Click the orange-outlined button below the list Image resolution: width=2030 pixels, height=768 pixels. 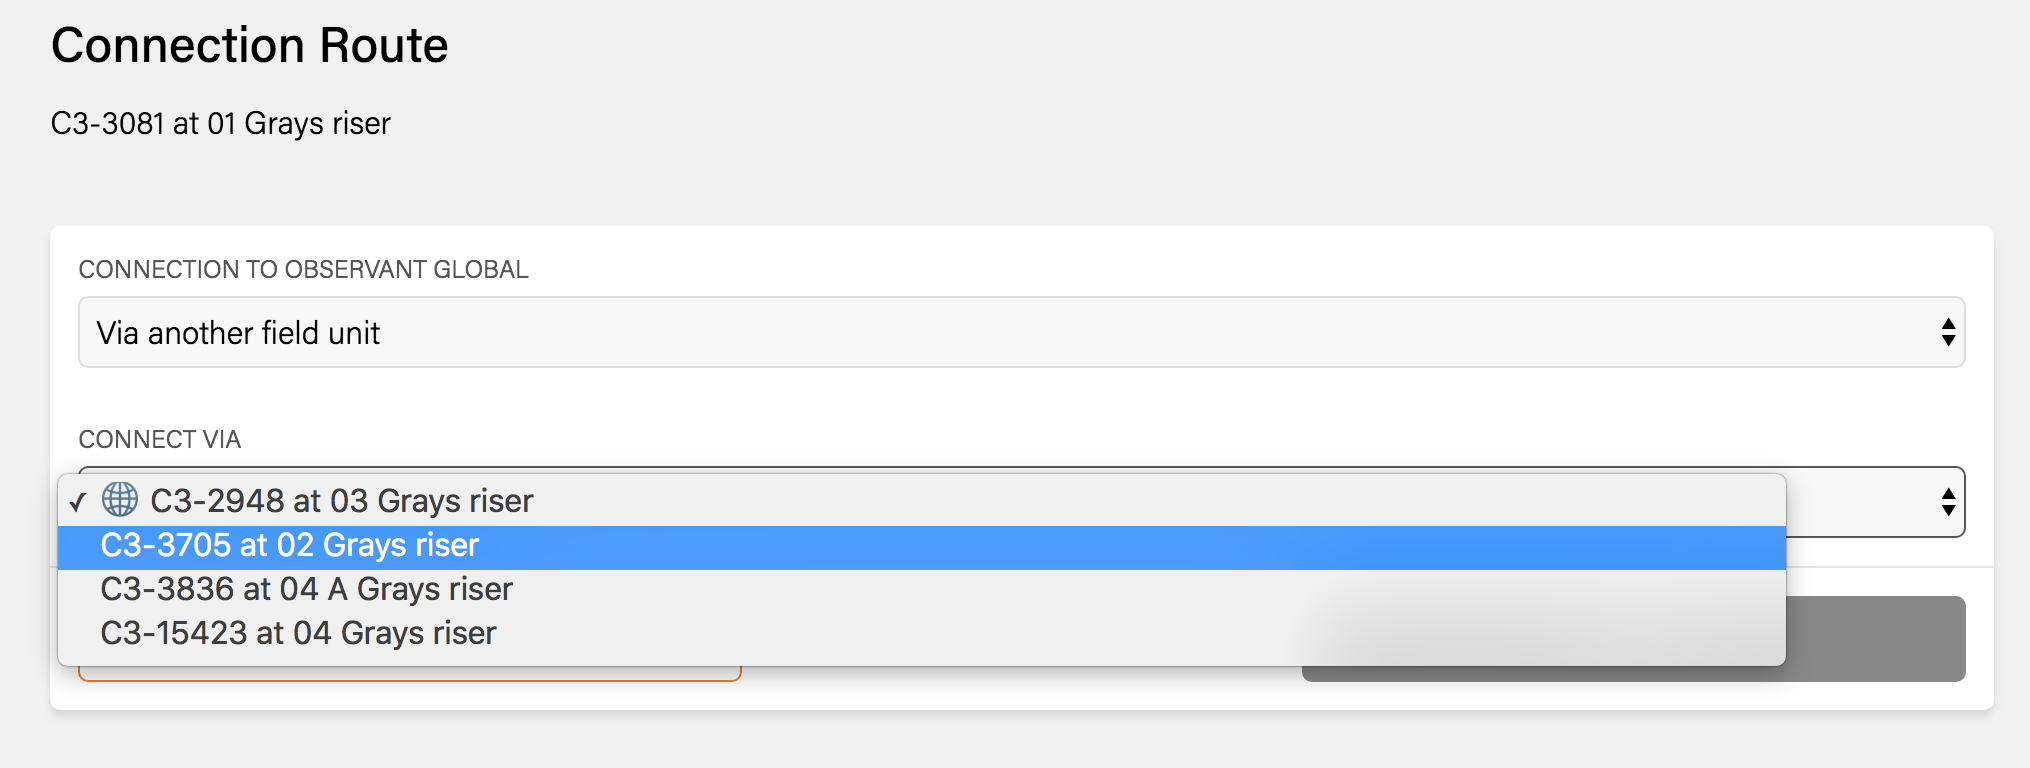pos(410,676)
